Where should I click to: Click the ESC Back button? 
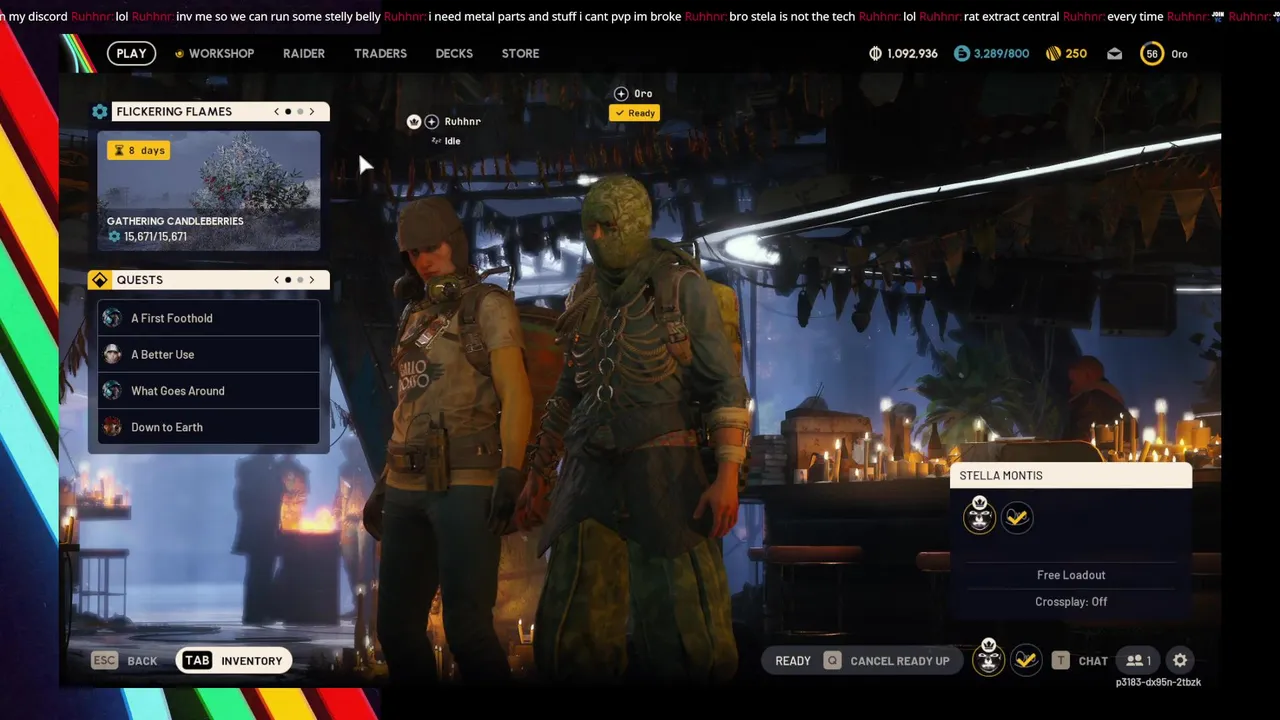coord(124,660)
